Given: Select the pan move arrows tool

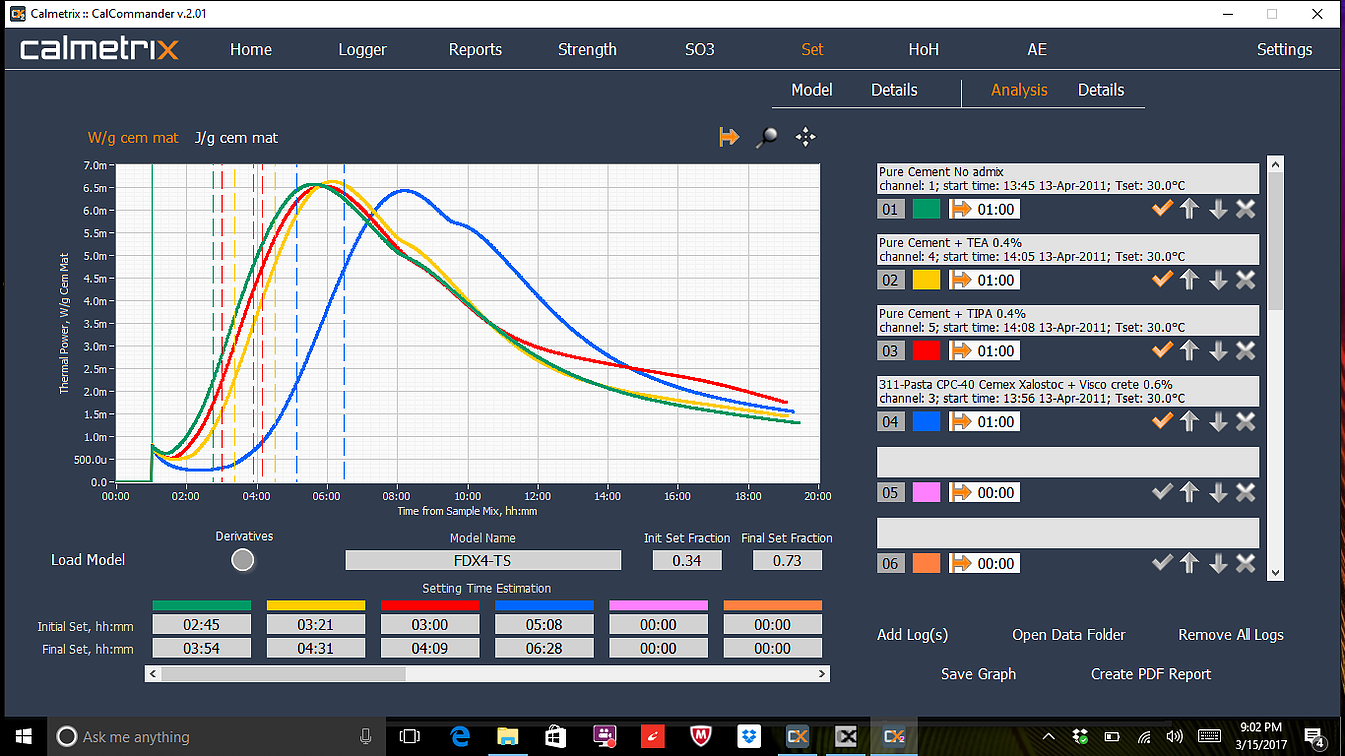Looking at the screenshot, I should tap(805, 138).
